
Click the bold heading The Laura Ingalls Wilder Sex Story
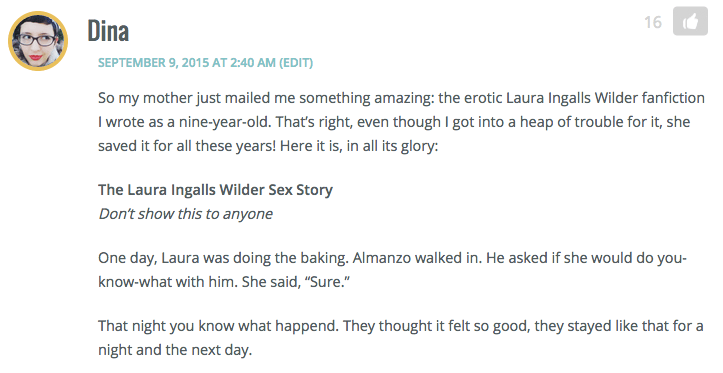point(215,190)
